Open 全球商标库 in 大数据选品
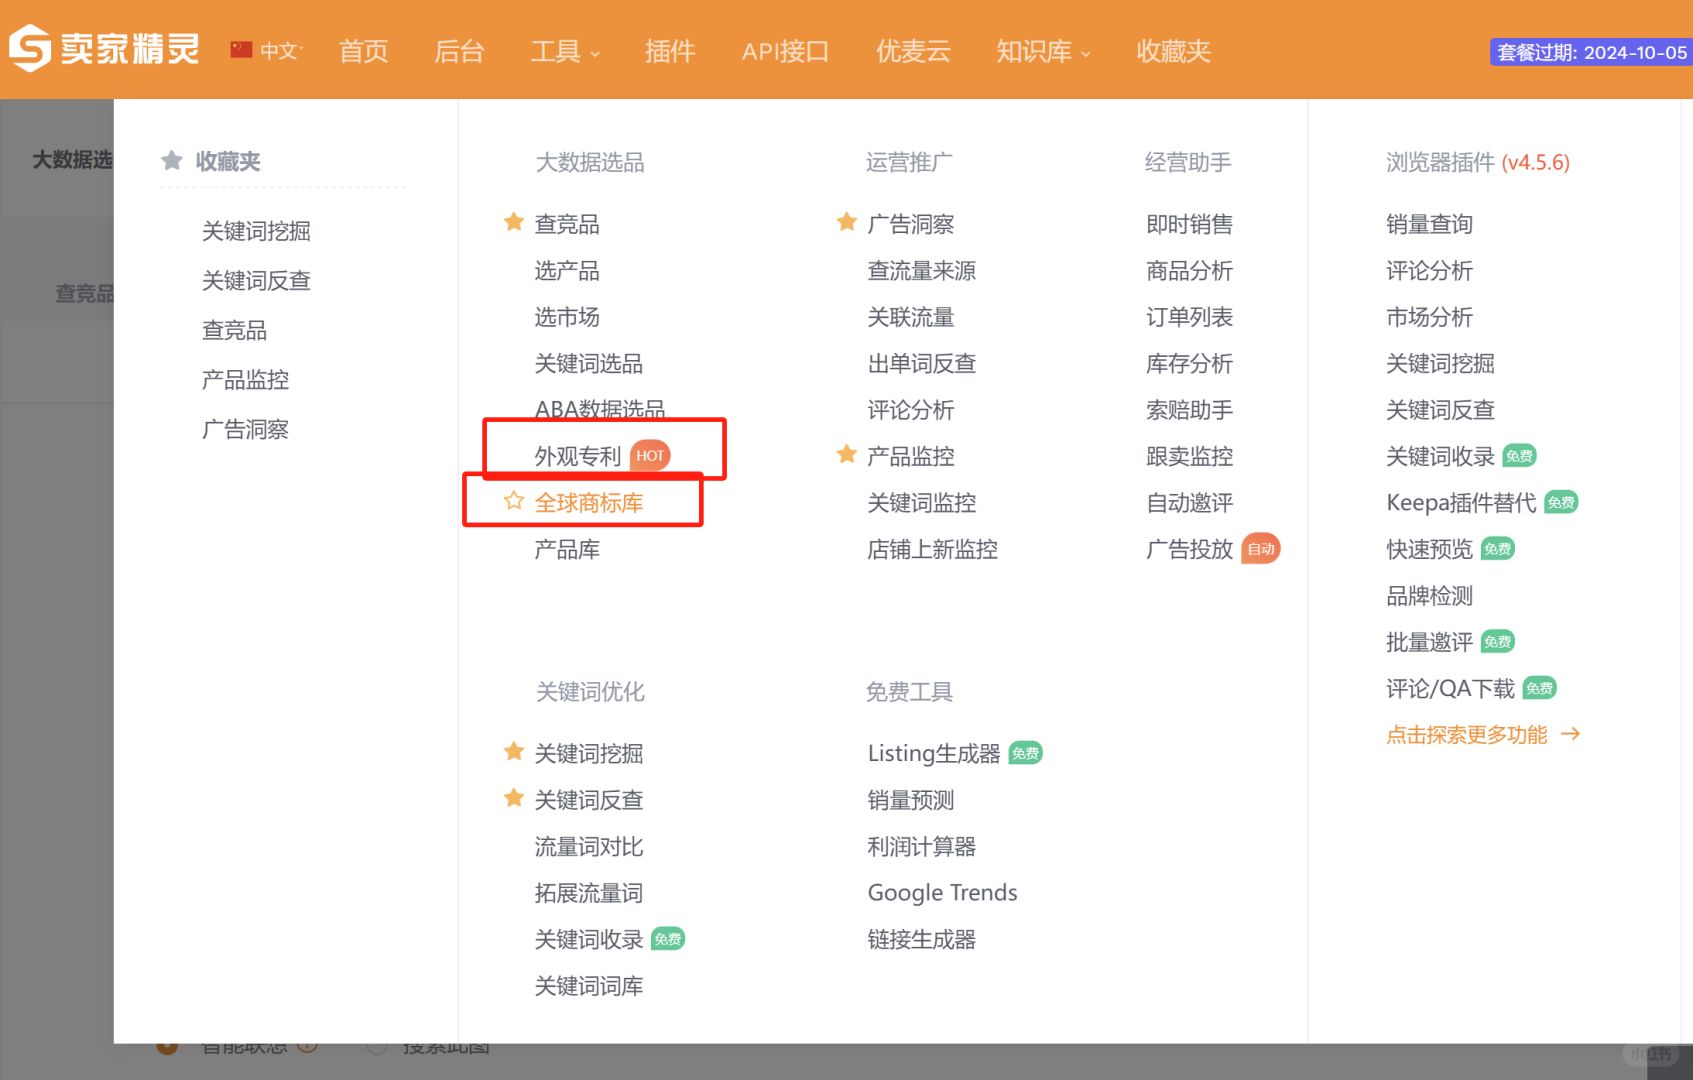Image resolution: width=1693 pixels, height=1080 pixels. tap(589, 503)
